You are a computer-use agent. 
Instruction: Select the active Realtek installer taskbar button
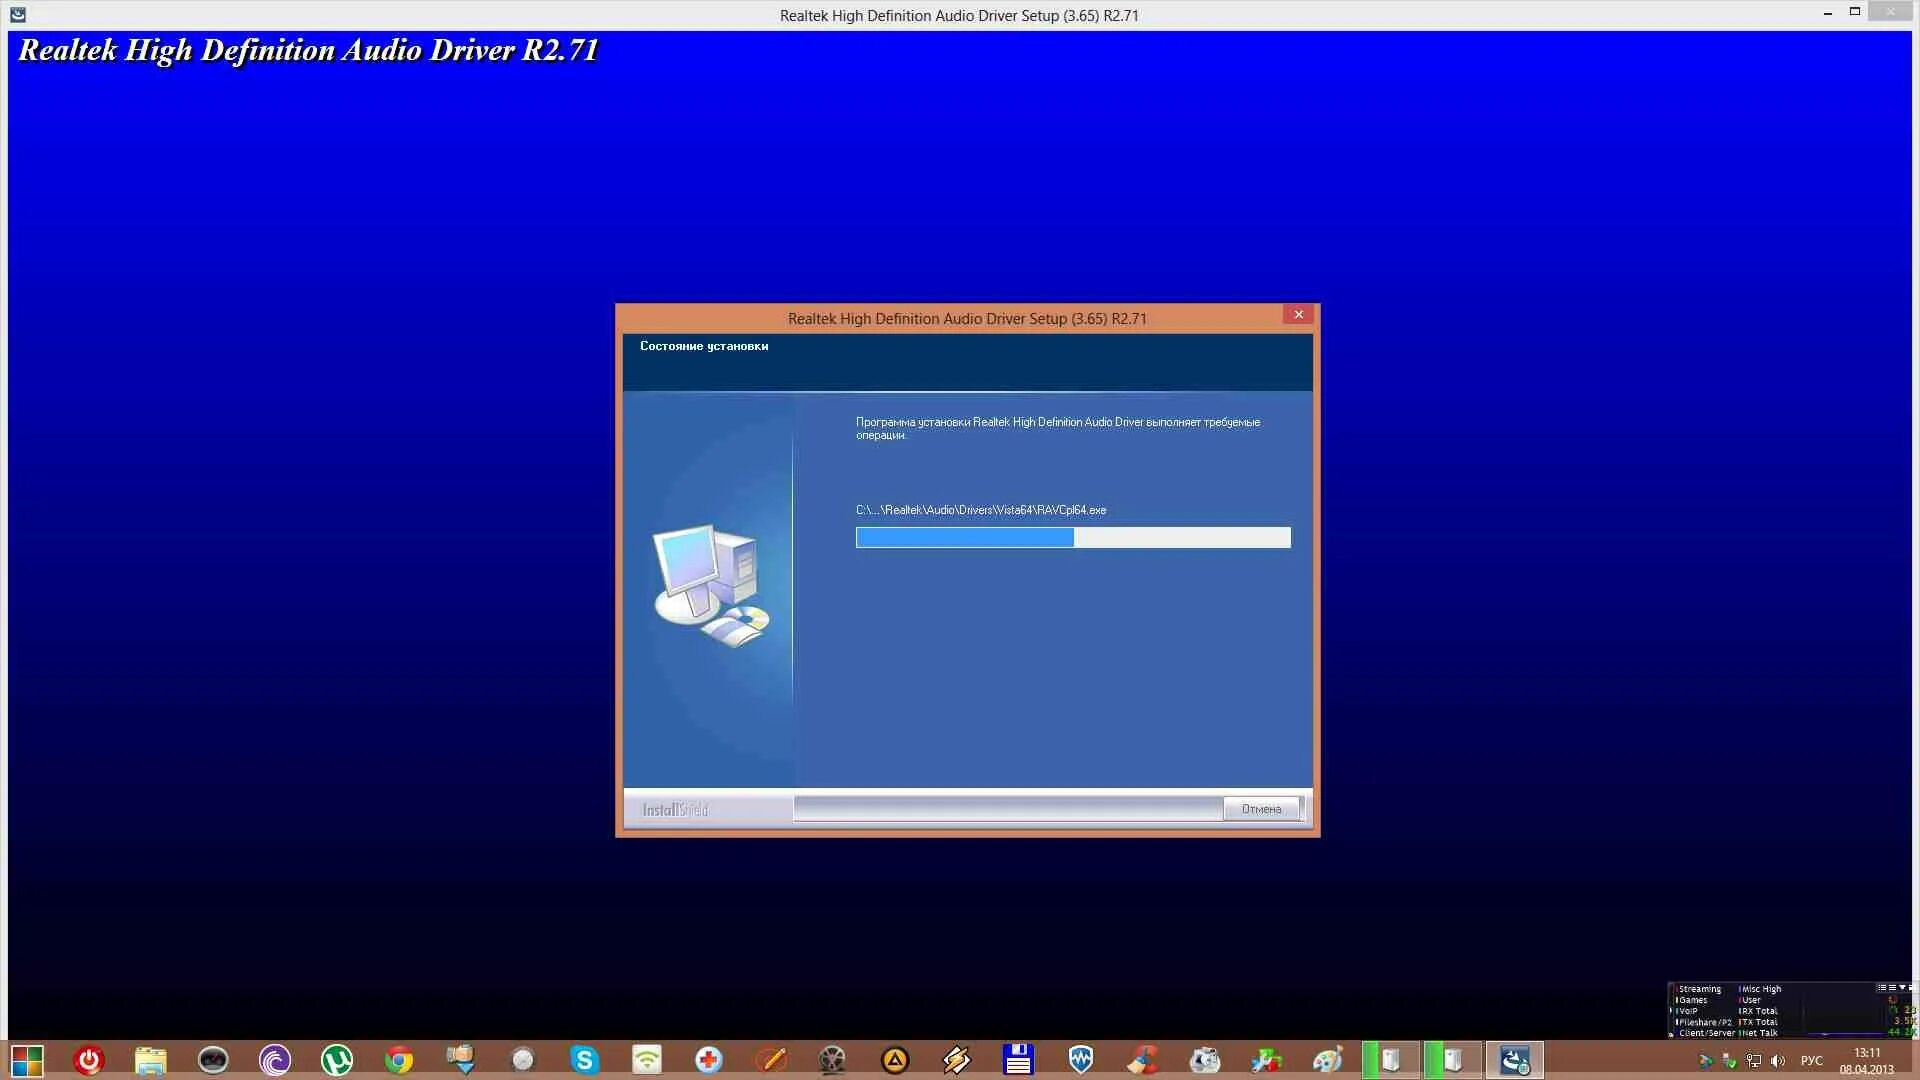pos(1514,1060)
